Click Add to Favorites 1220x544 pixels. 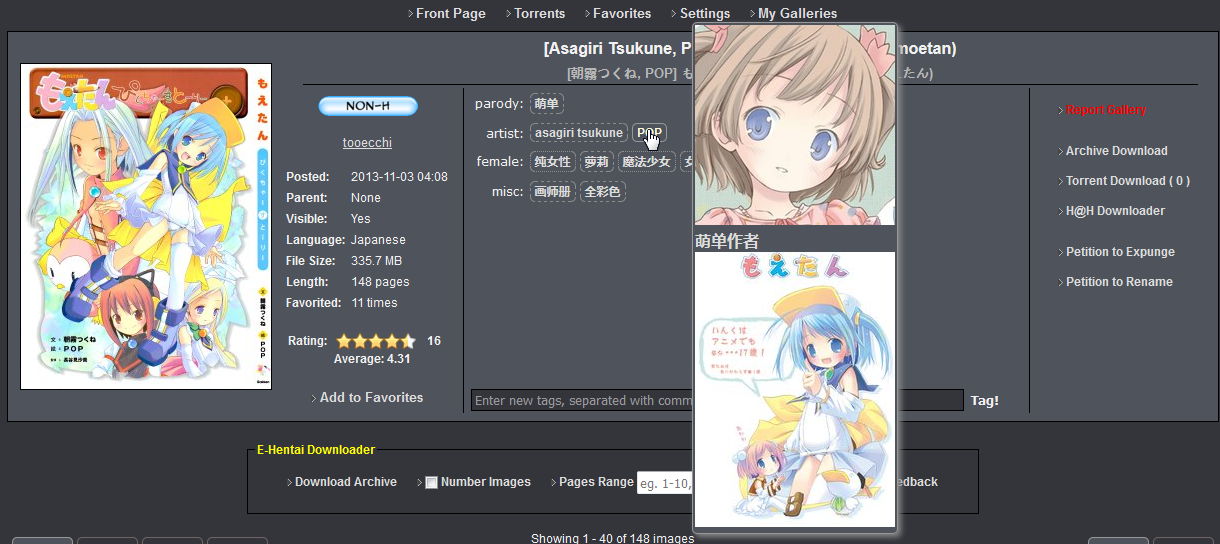(371, 397)
